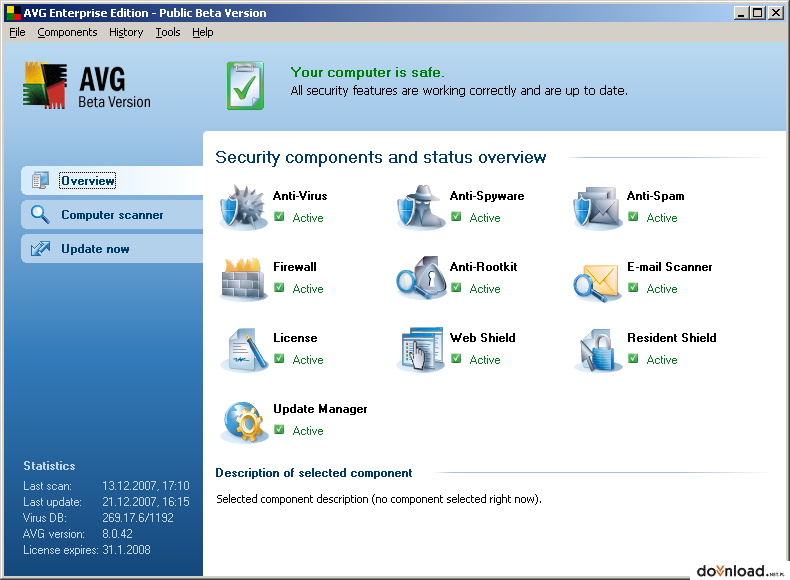790x580 pixels.
Task: Click the Overview sidebar icon
Action: pos(40,180)
